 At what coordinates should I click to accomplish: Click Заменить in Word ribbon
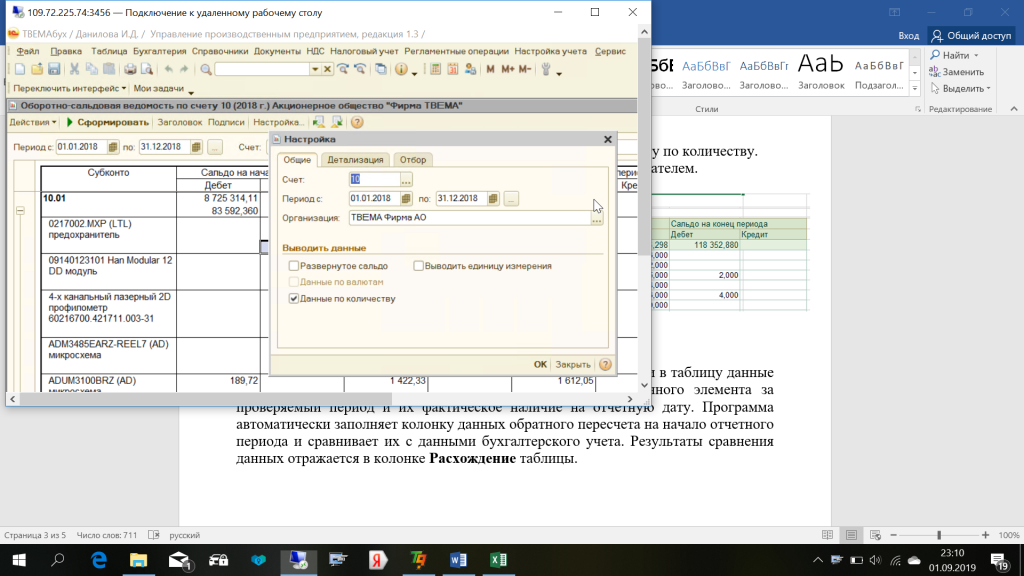957,72
